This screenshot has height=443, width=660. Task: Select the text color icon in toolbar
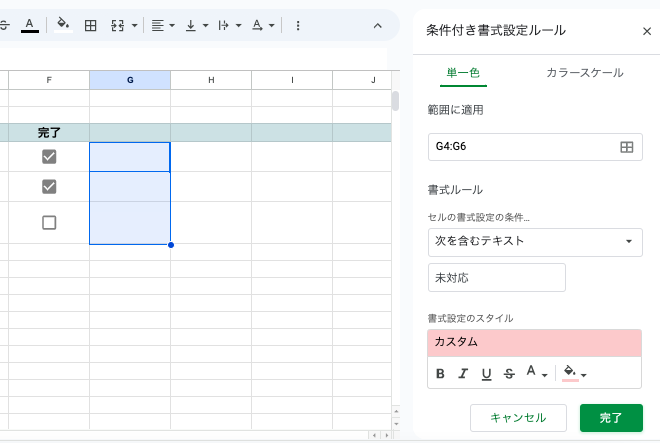[29, 25]
